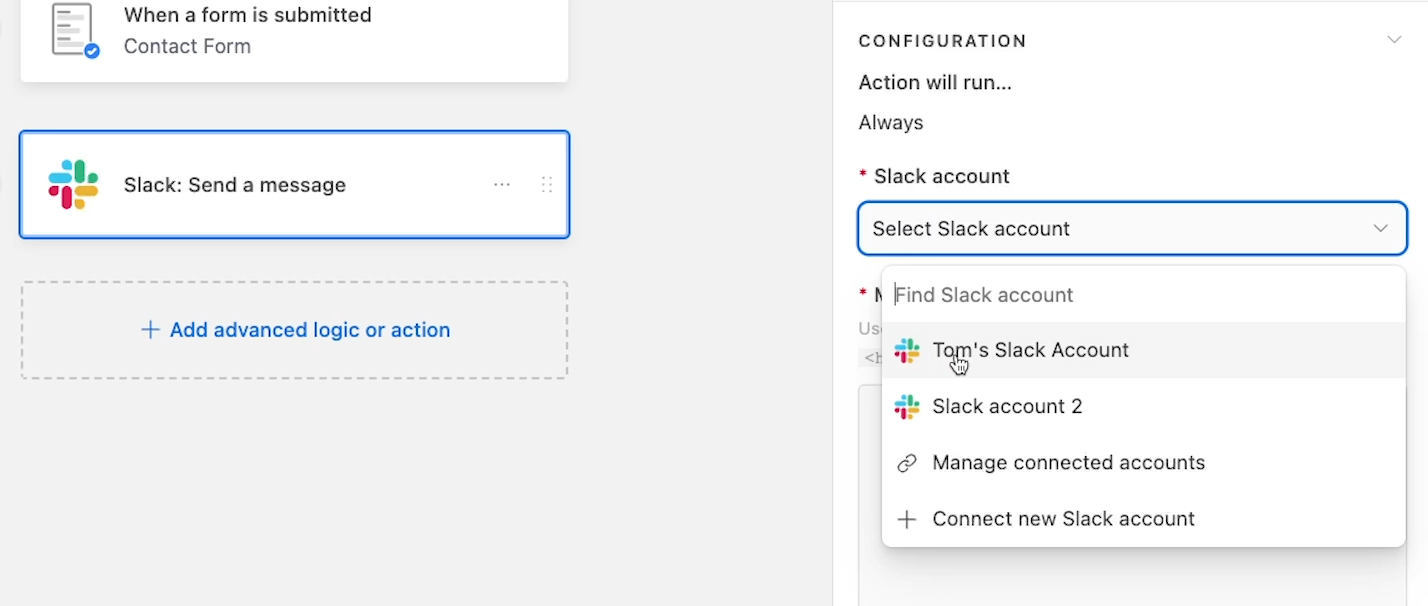Collapse the Configuration section chevron
This screenshot has width=1428, height=606.
point(1394,40)
